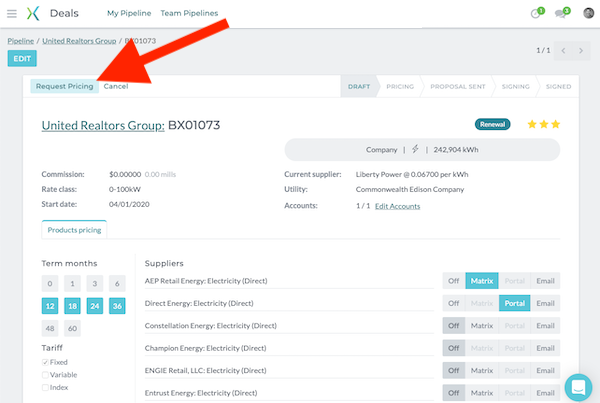Set Constellation Energy to Email

click(545, 326)
